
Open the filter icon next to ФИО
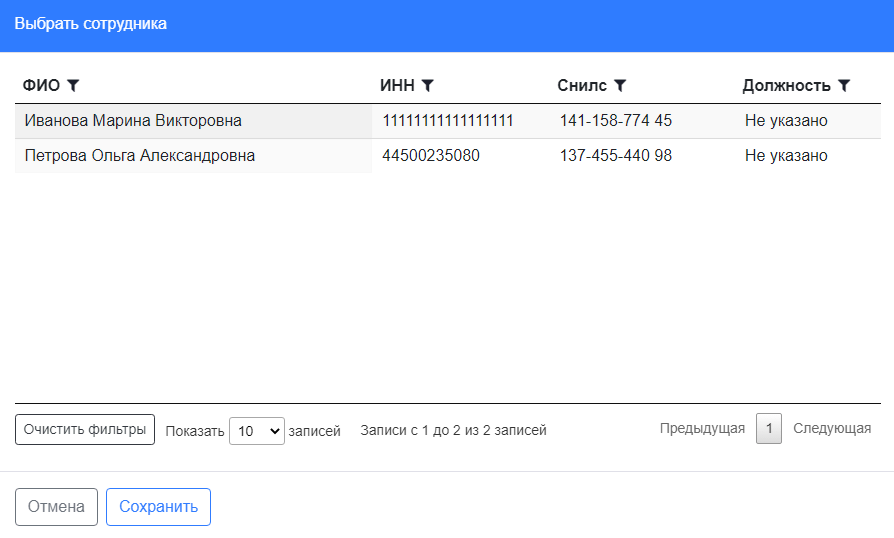[73, 86]
